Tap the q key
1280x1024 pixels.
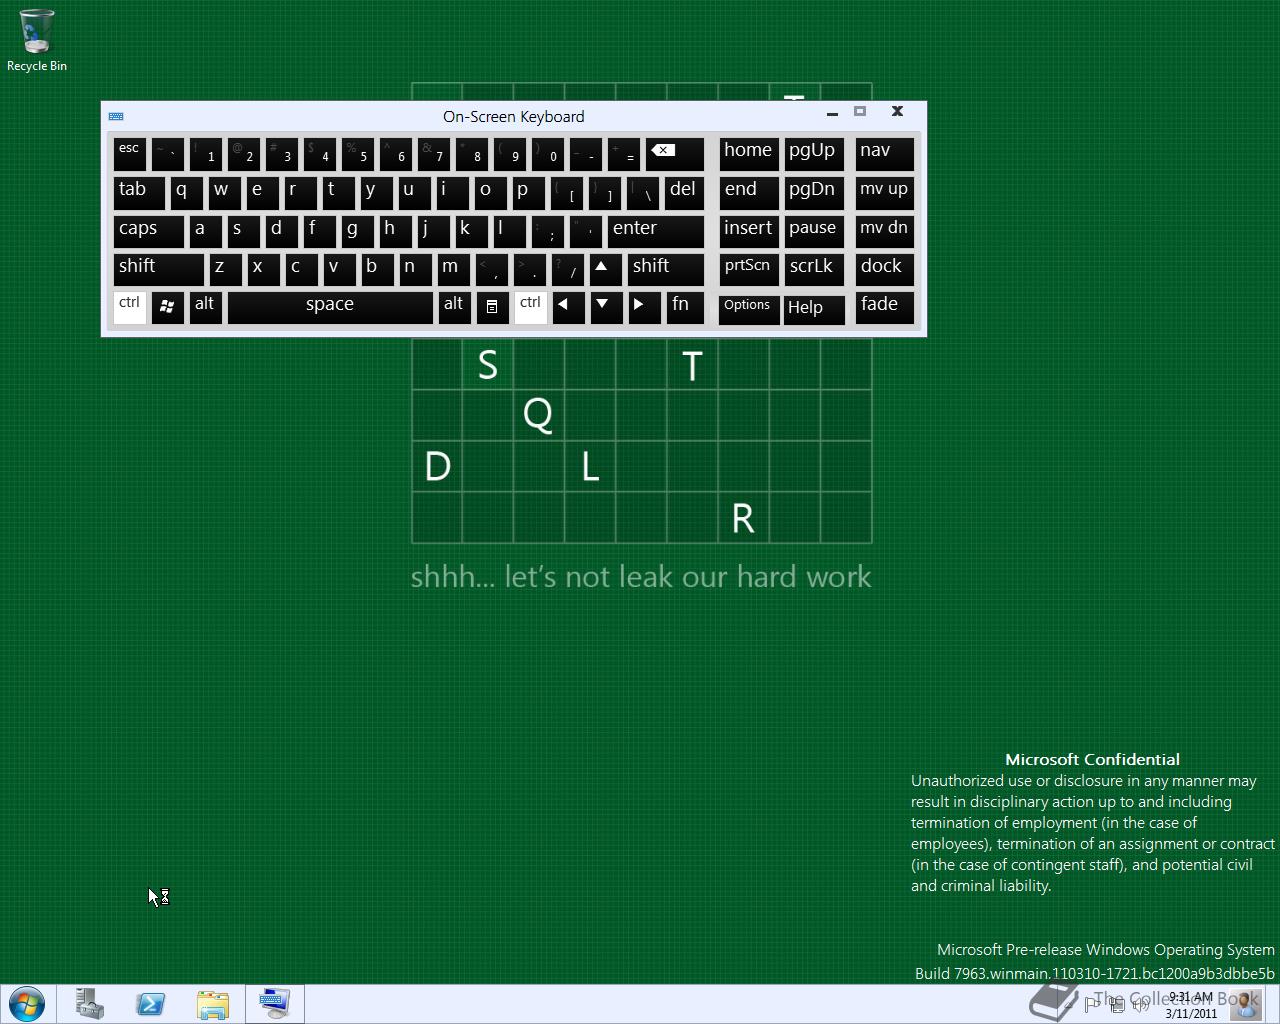(x=187, y=192)
